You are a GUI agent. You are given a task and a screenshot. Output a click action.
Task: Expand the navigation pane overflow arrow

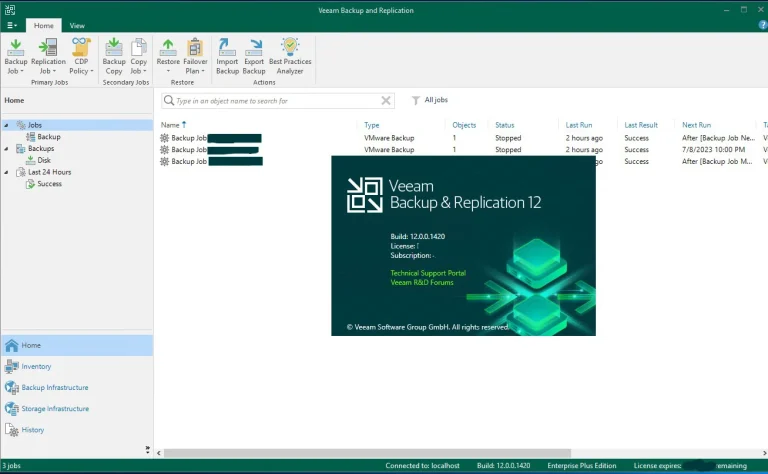click(147, 449)
